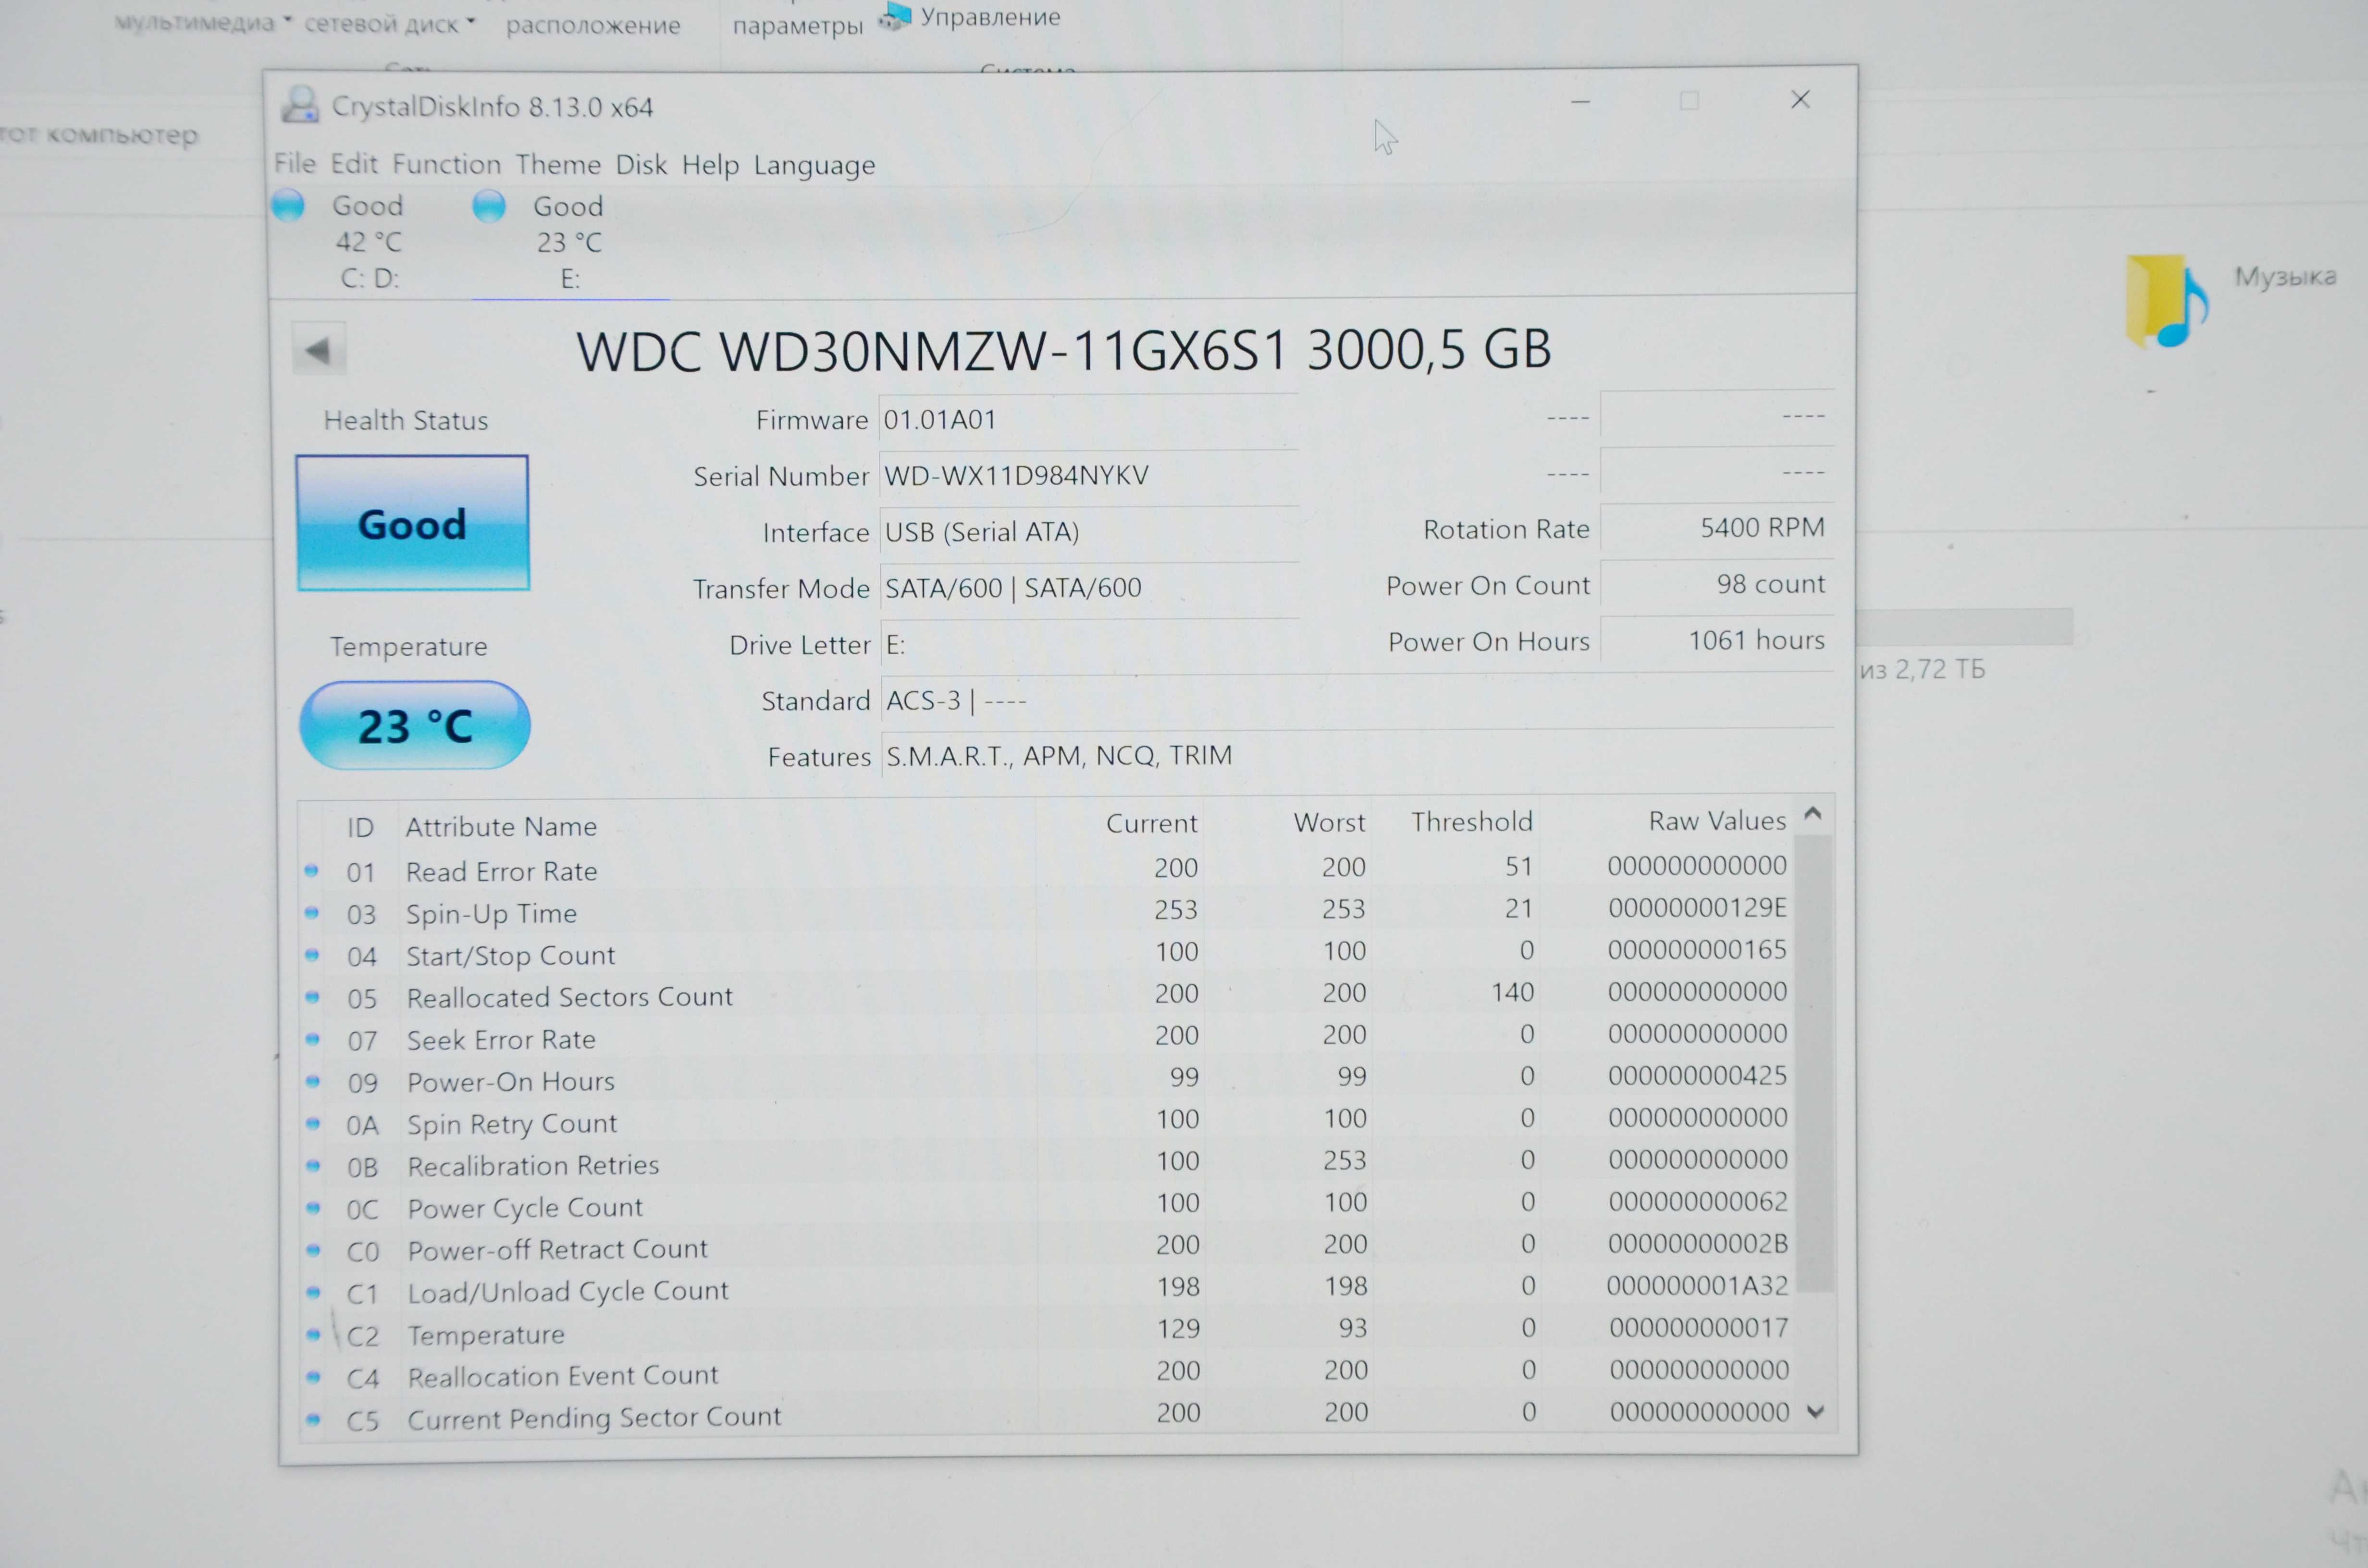The image size is (2368, 1568).
Task: Select the Reallocation Event Count row
Action: 1047,1373
